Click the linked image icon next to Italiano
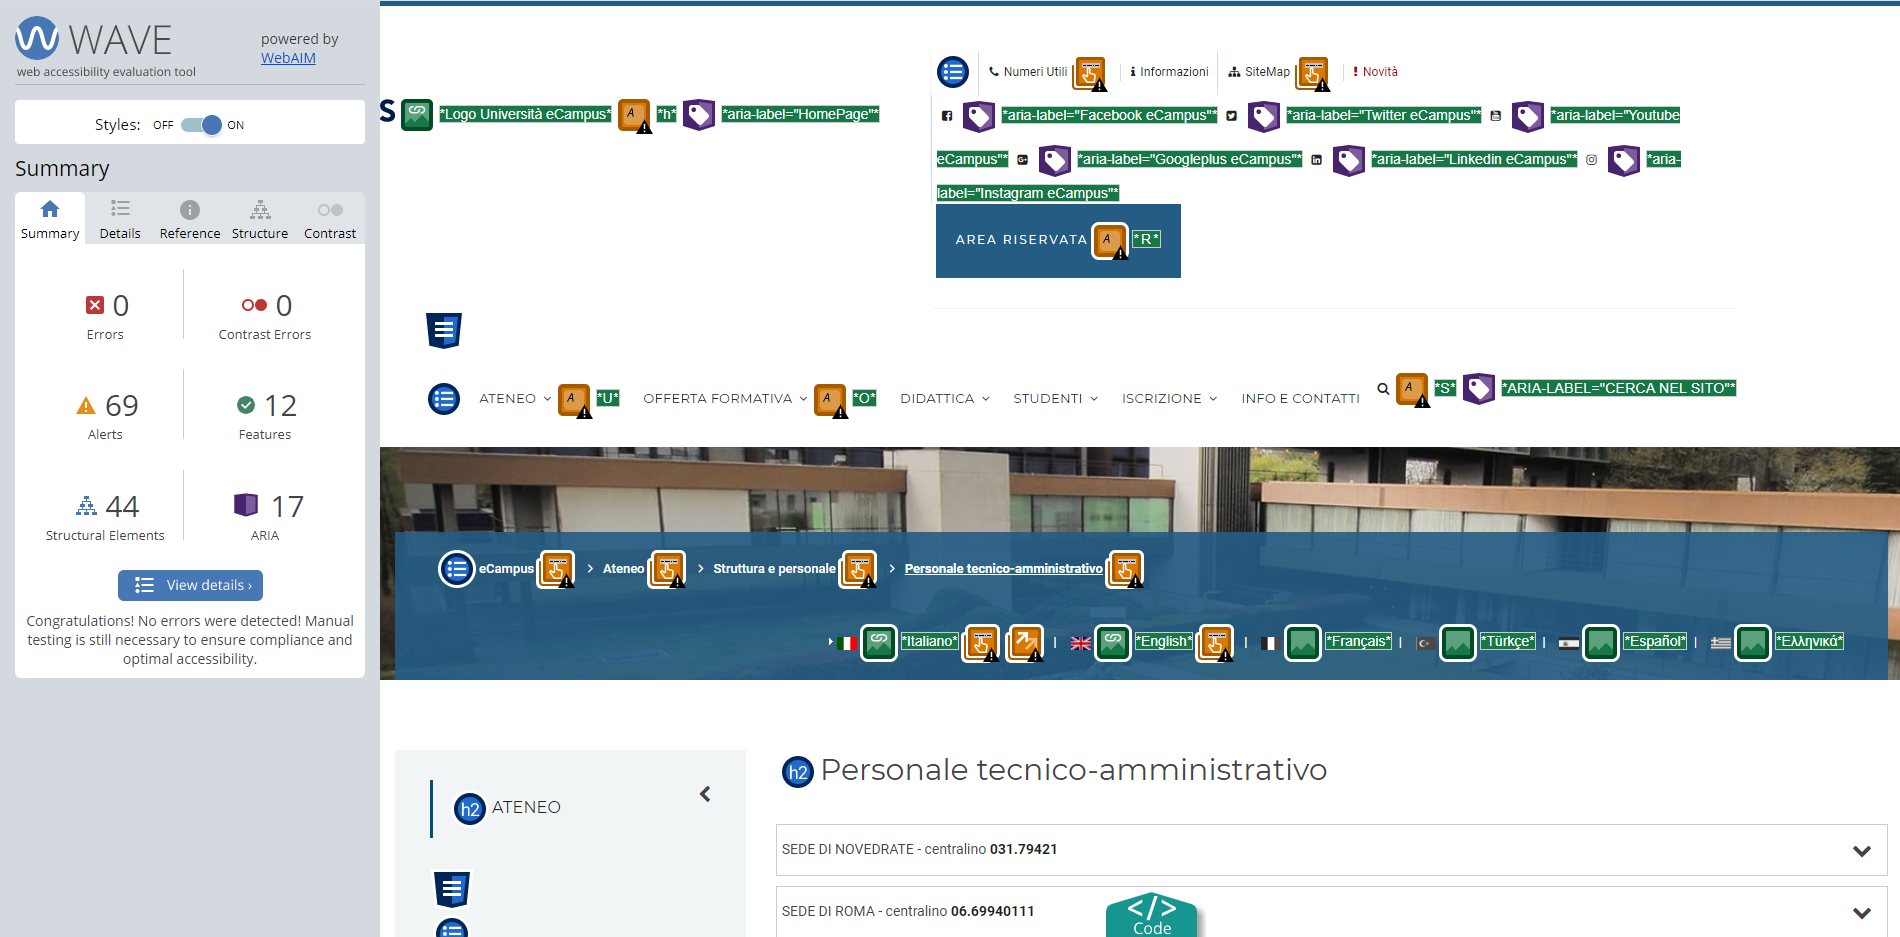This screenshot has height=937, width=1900. pos(879,642)
